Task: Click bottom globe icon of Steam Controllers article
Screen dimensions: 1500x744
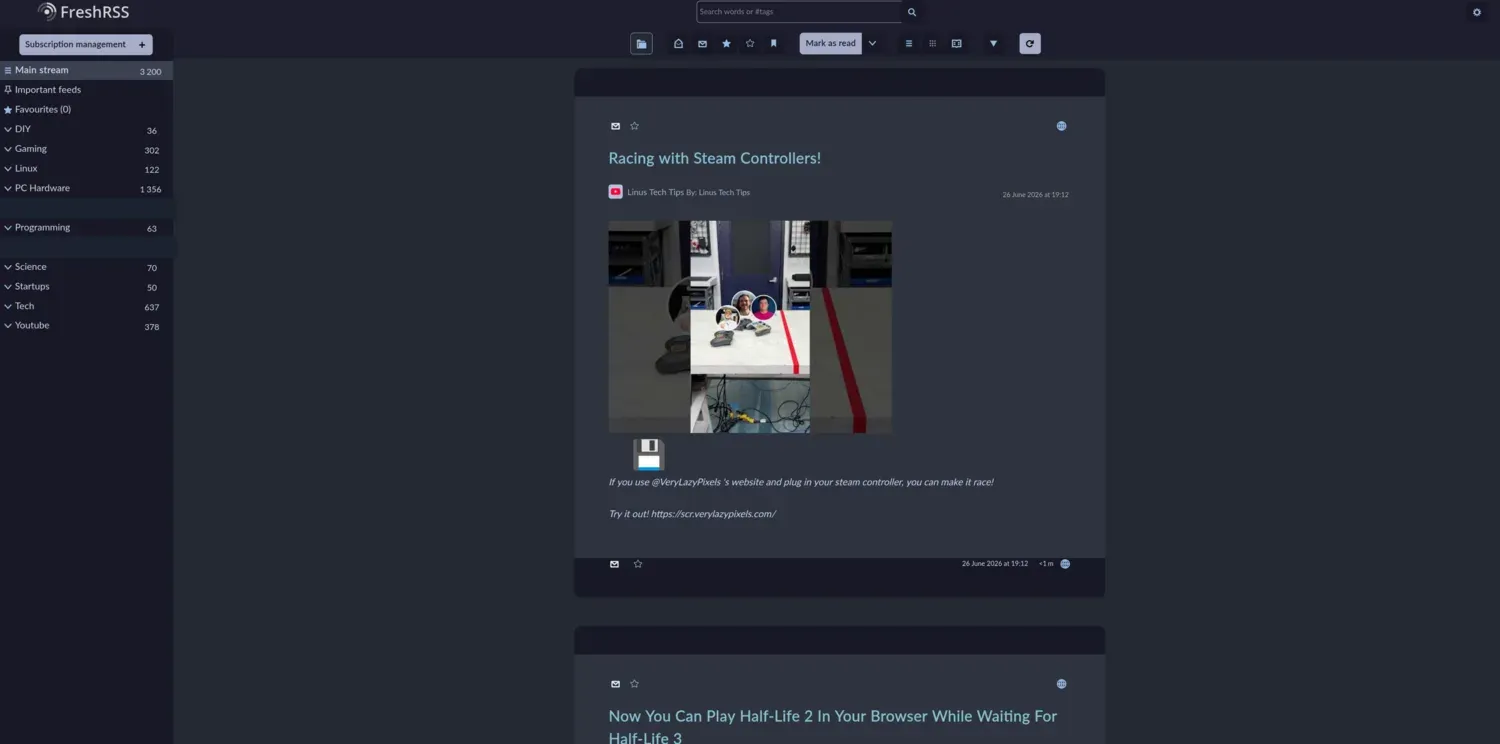Action: click(x=1065, y=564)
